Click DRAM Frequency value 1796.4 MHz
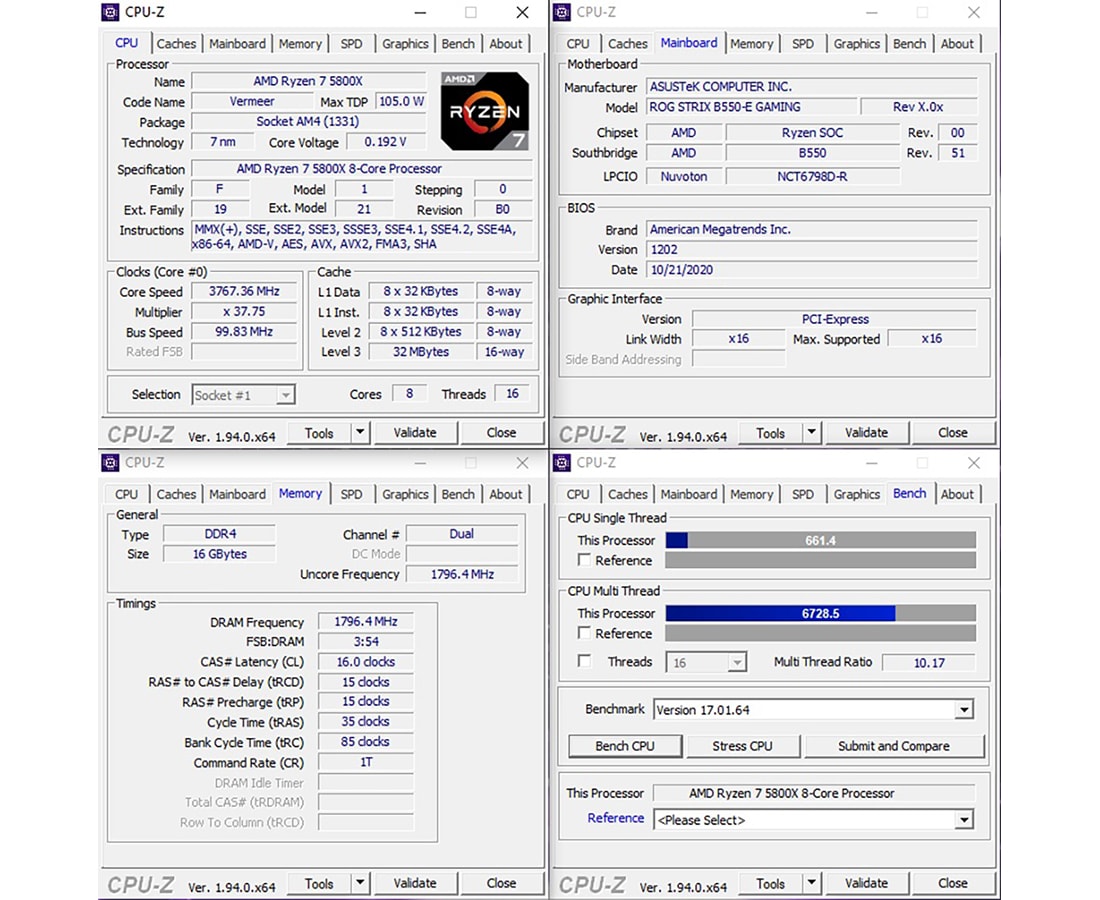Screen dimensions: 1100x900 (365, 622)
